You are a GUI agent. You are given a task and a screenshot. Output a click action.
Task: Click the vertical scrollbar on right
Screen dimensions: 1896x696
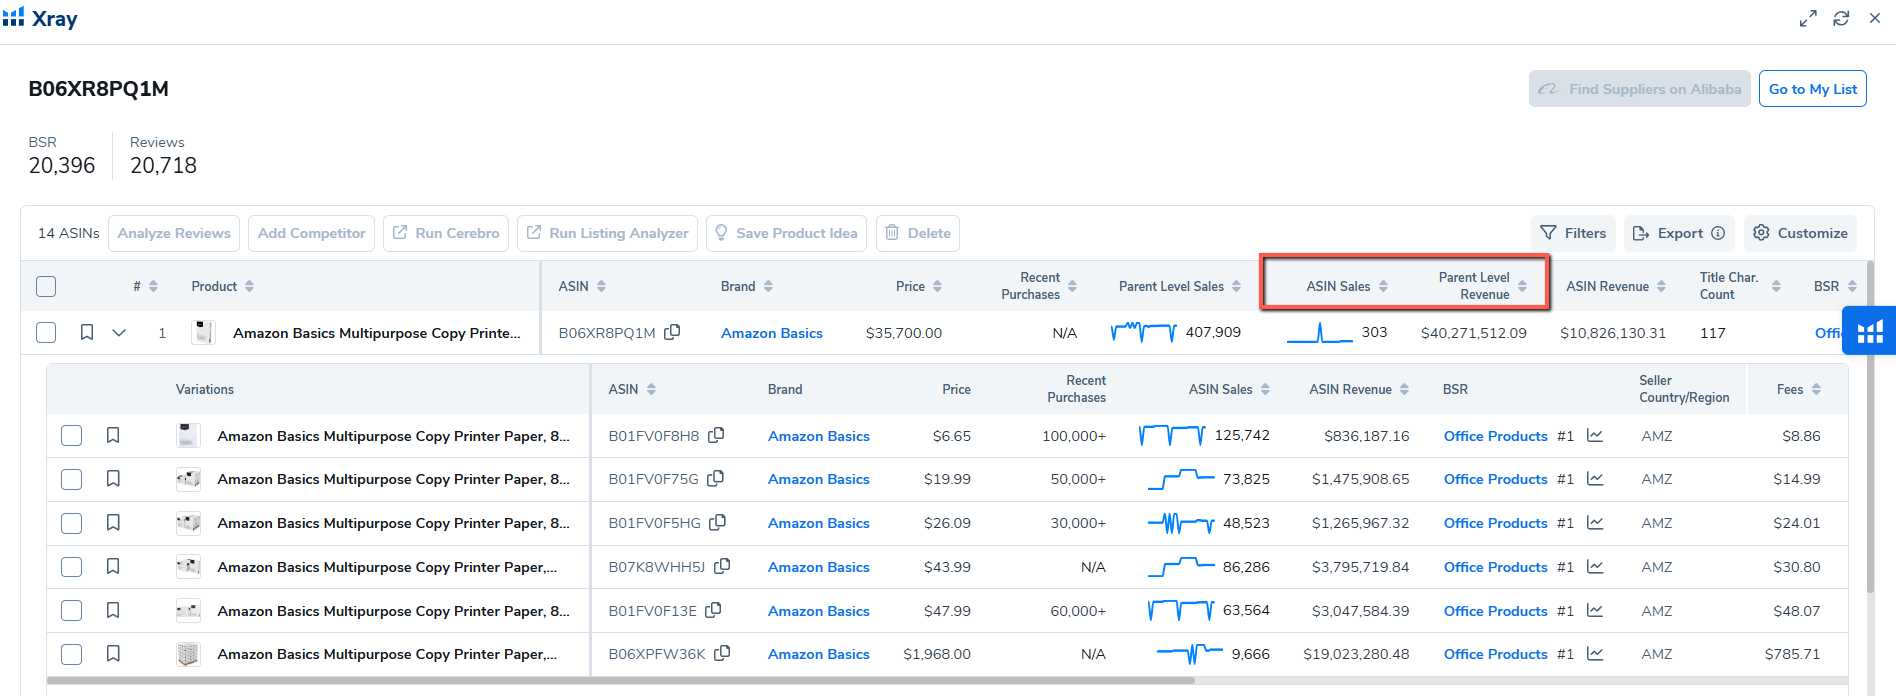coord(1870,428)
